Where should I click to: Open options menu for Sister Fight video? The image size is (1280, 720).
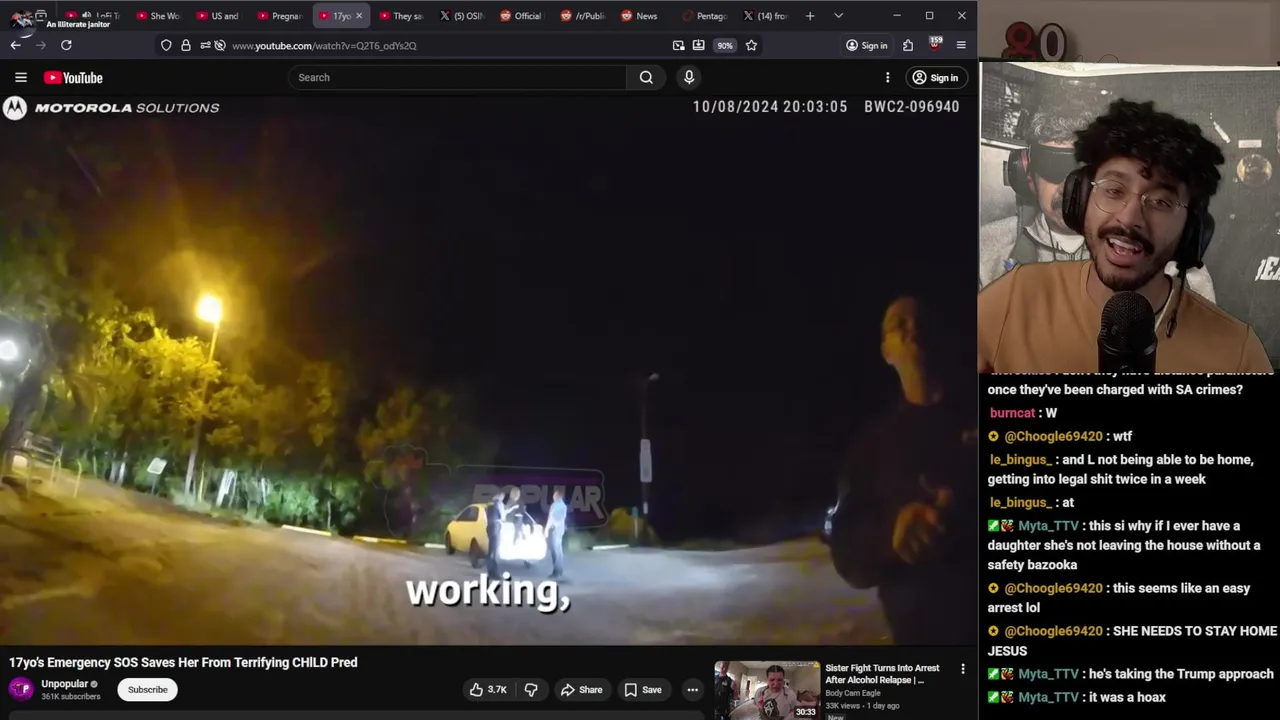click(x=963, y=669)
